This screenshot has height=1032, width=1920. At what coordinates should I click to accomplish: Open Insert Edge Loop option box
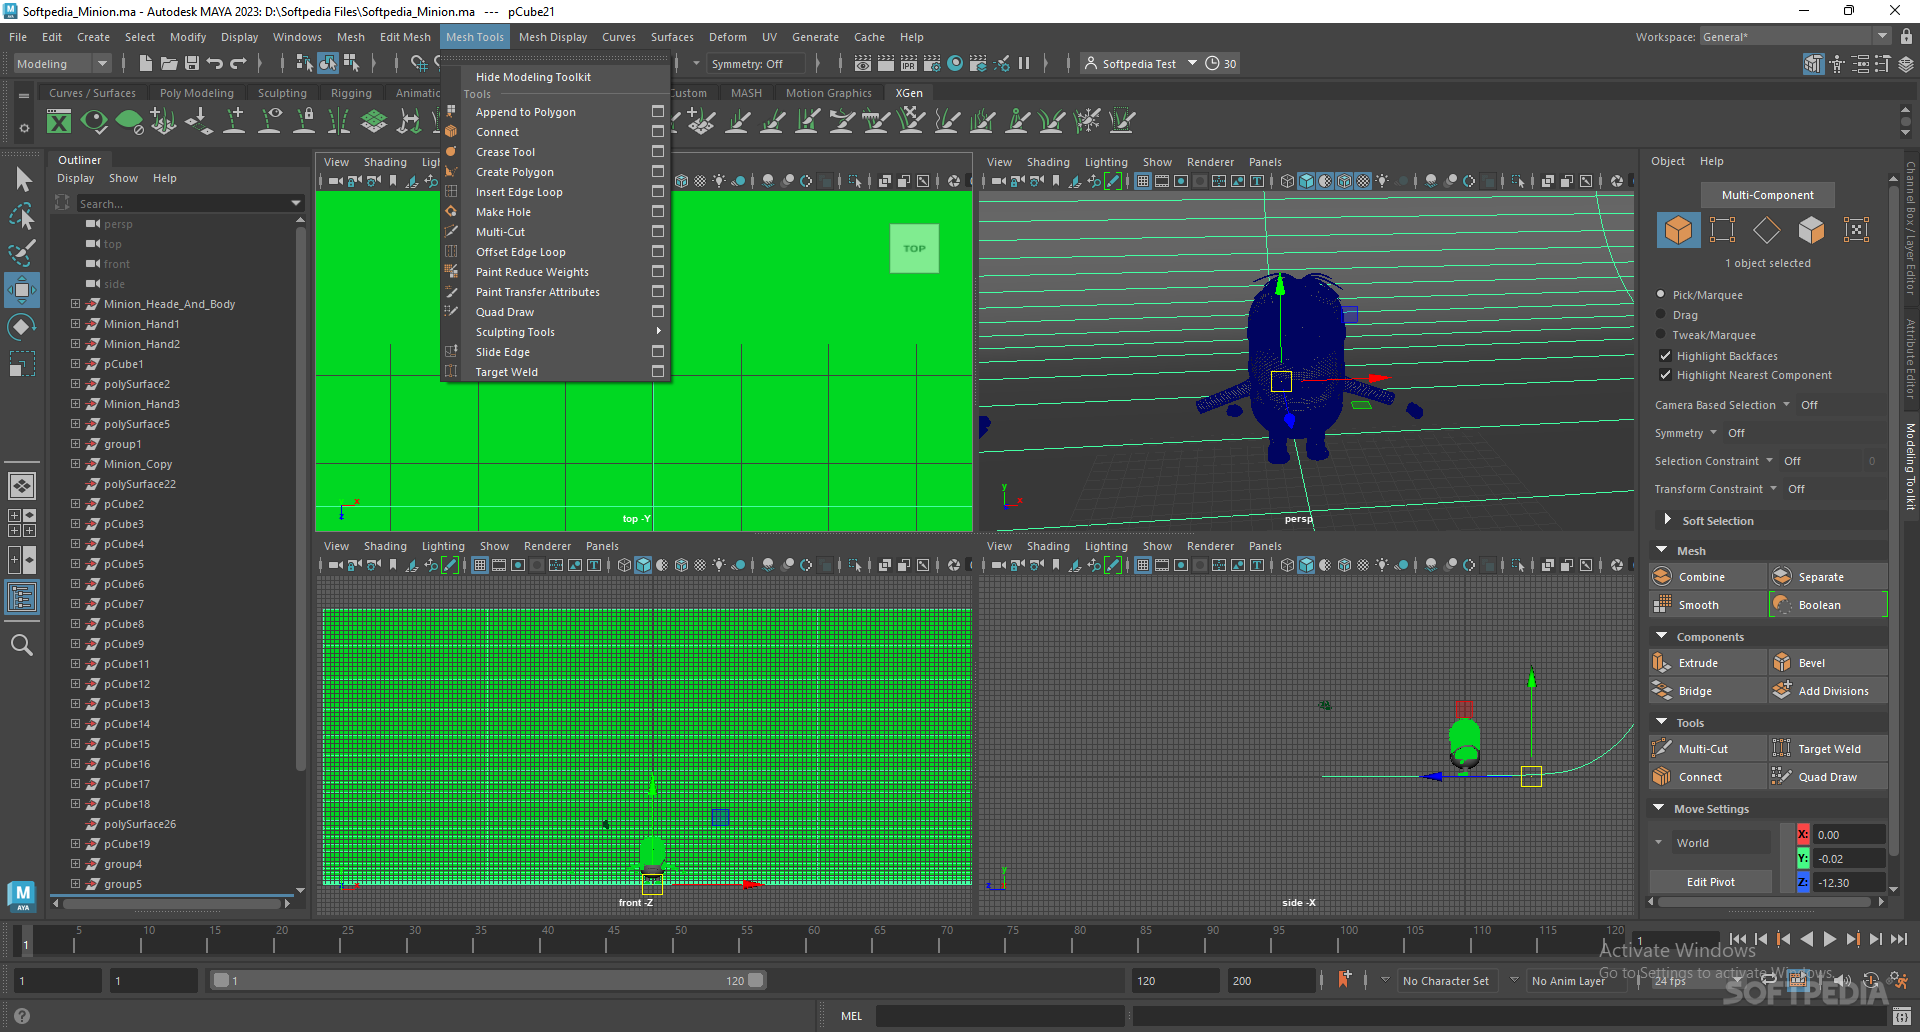(658, 192)
